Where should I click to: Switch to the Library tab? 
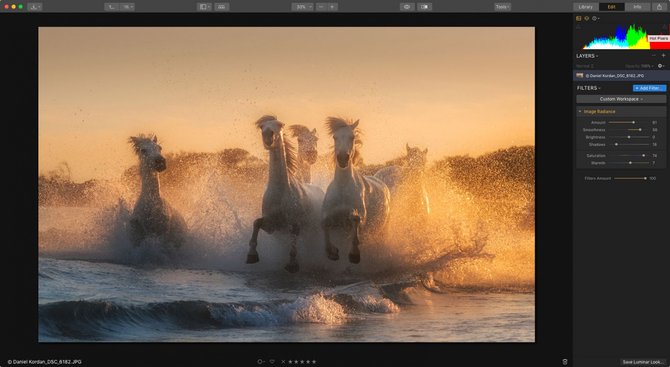point(586,7)
